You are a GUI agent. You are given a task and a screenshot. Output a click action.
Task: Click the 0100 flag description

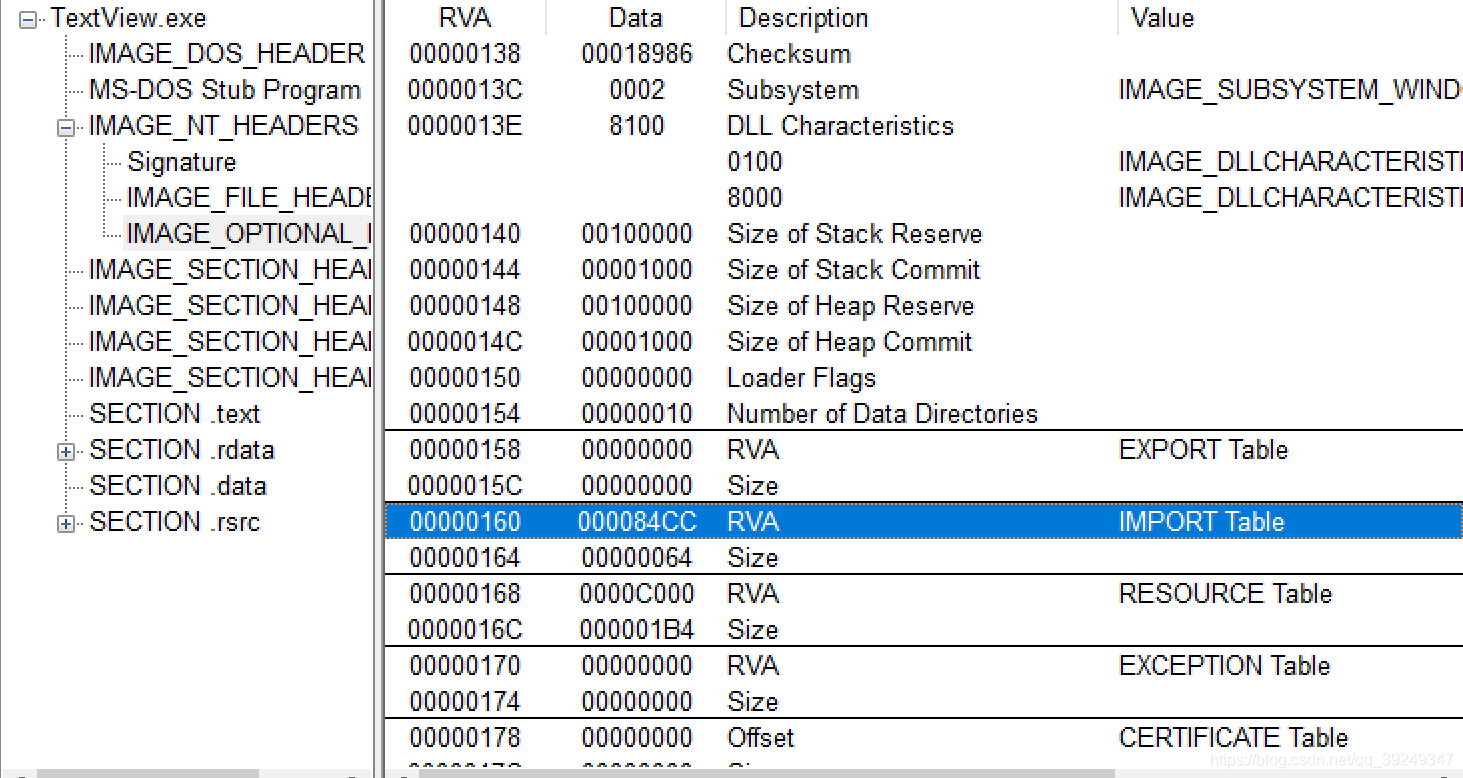click(x=755, y=162)
